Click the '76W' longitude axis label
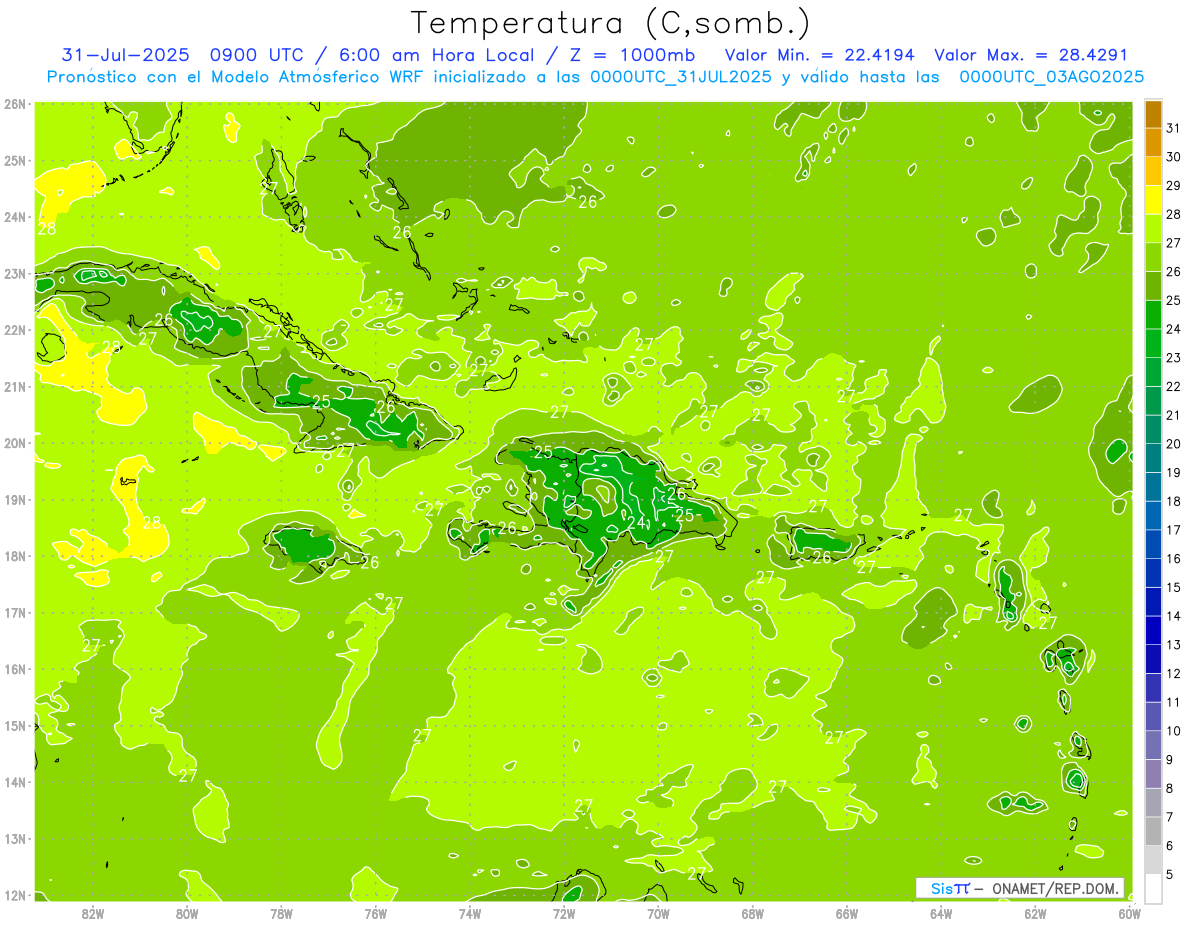The image size is (1200, 927). click(375, 913)
